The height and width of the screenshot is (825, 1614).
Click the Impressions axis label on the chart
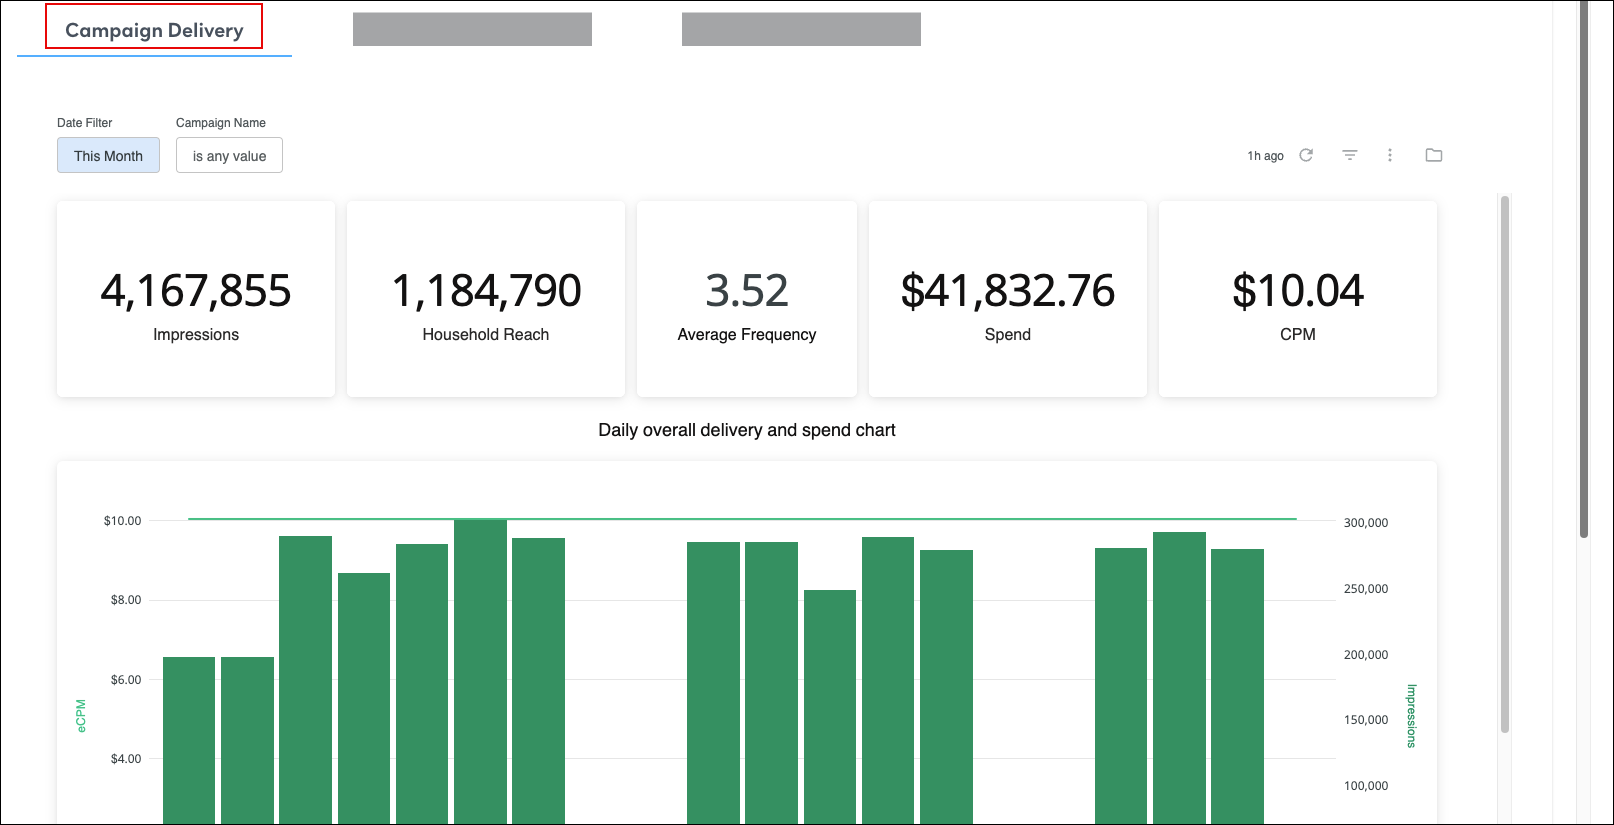[1411, 716]
